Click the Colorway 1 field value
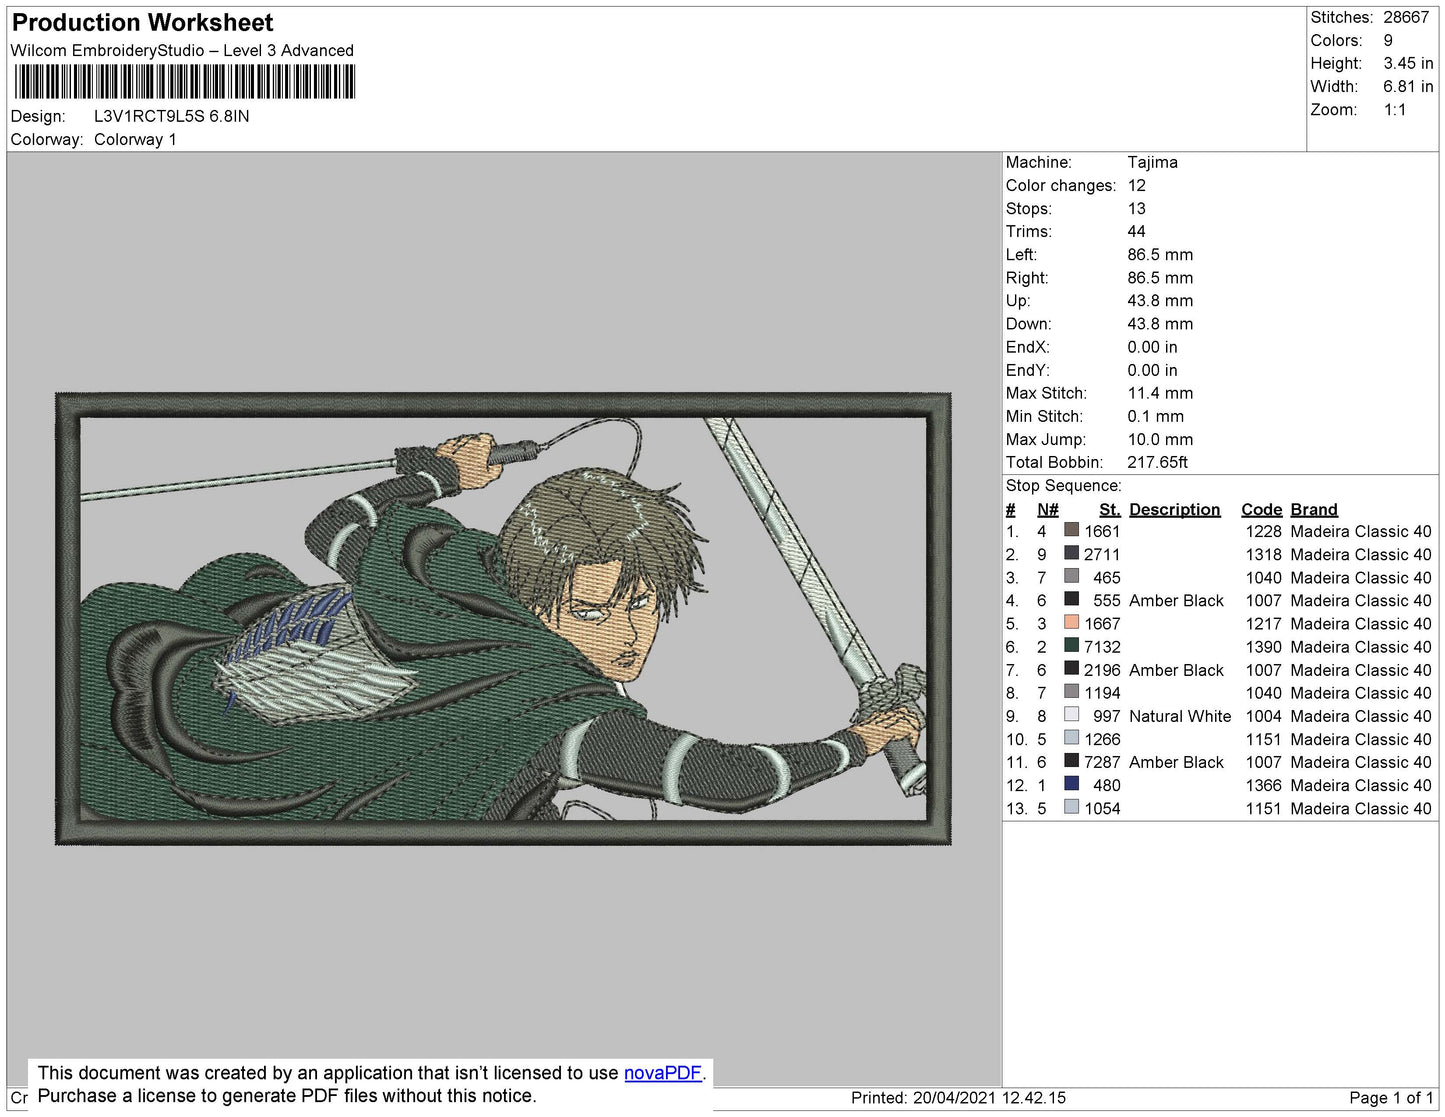 135,139
